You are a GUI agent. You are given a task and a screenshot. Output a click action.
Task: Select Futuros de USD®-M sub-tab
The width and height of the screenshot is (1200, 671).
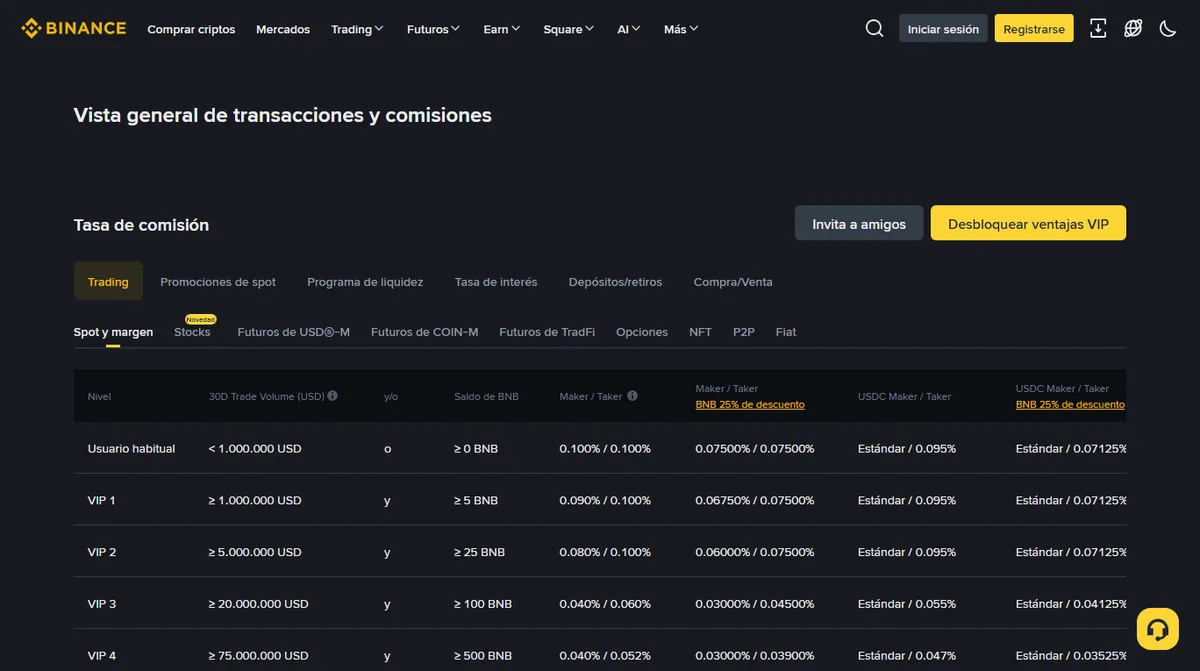coord(293,332)
